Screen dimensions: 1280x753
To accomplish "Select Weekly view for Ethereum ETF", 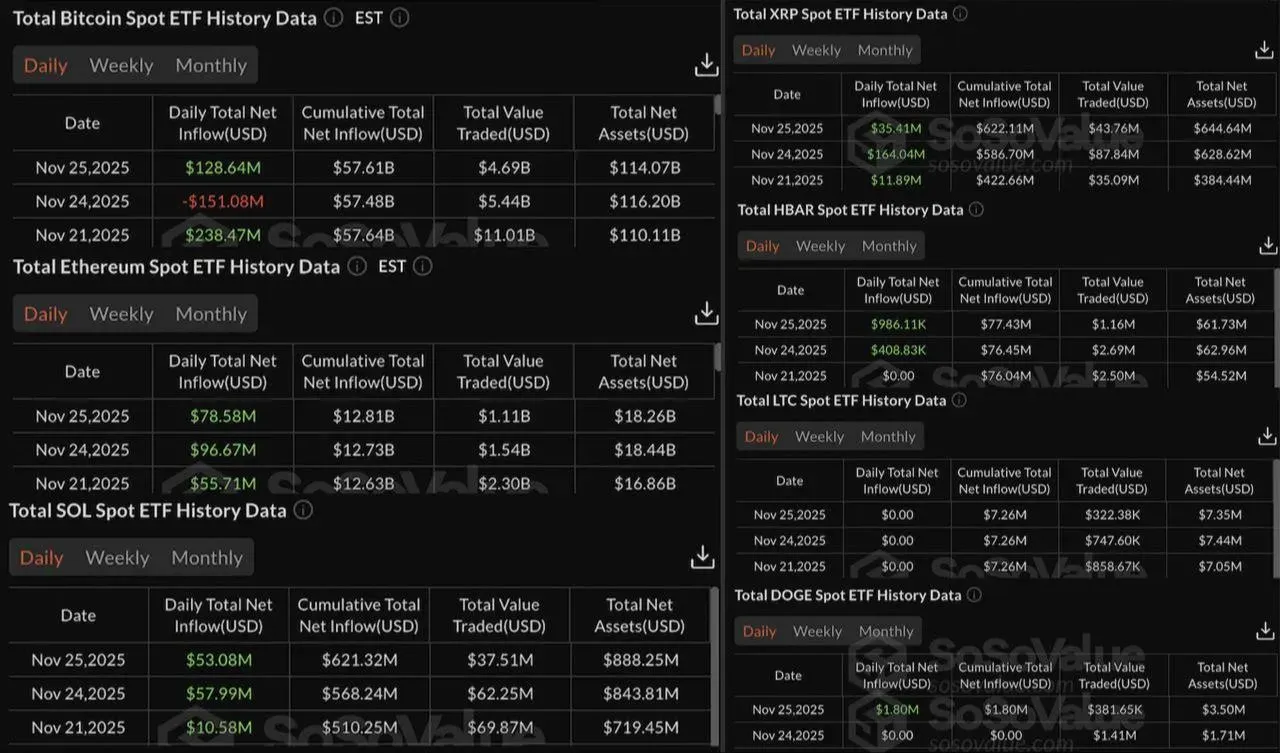I will pos(121,313).
